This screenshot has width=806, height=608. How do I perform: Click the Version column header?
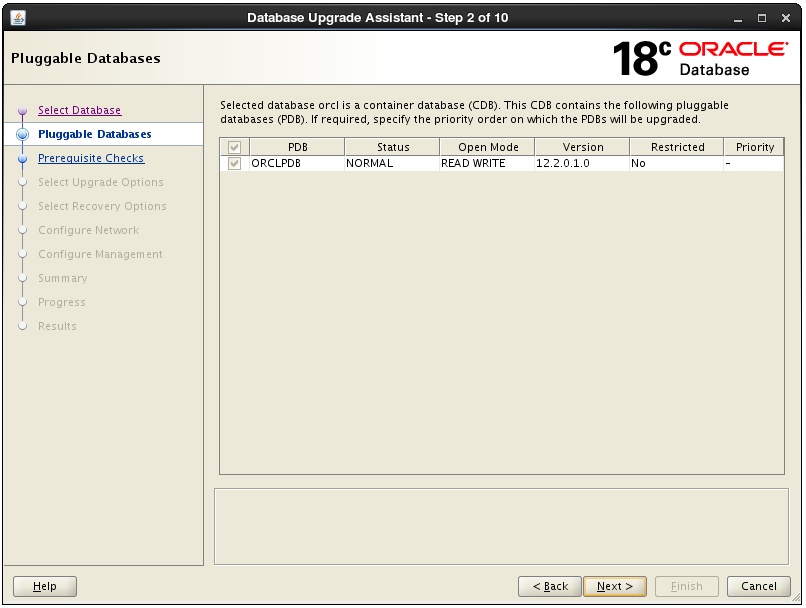[x=582, y=147]
